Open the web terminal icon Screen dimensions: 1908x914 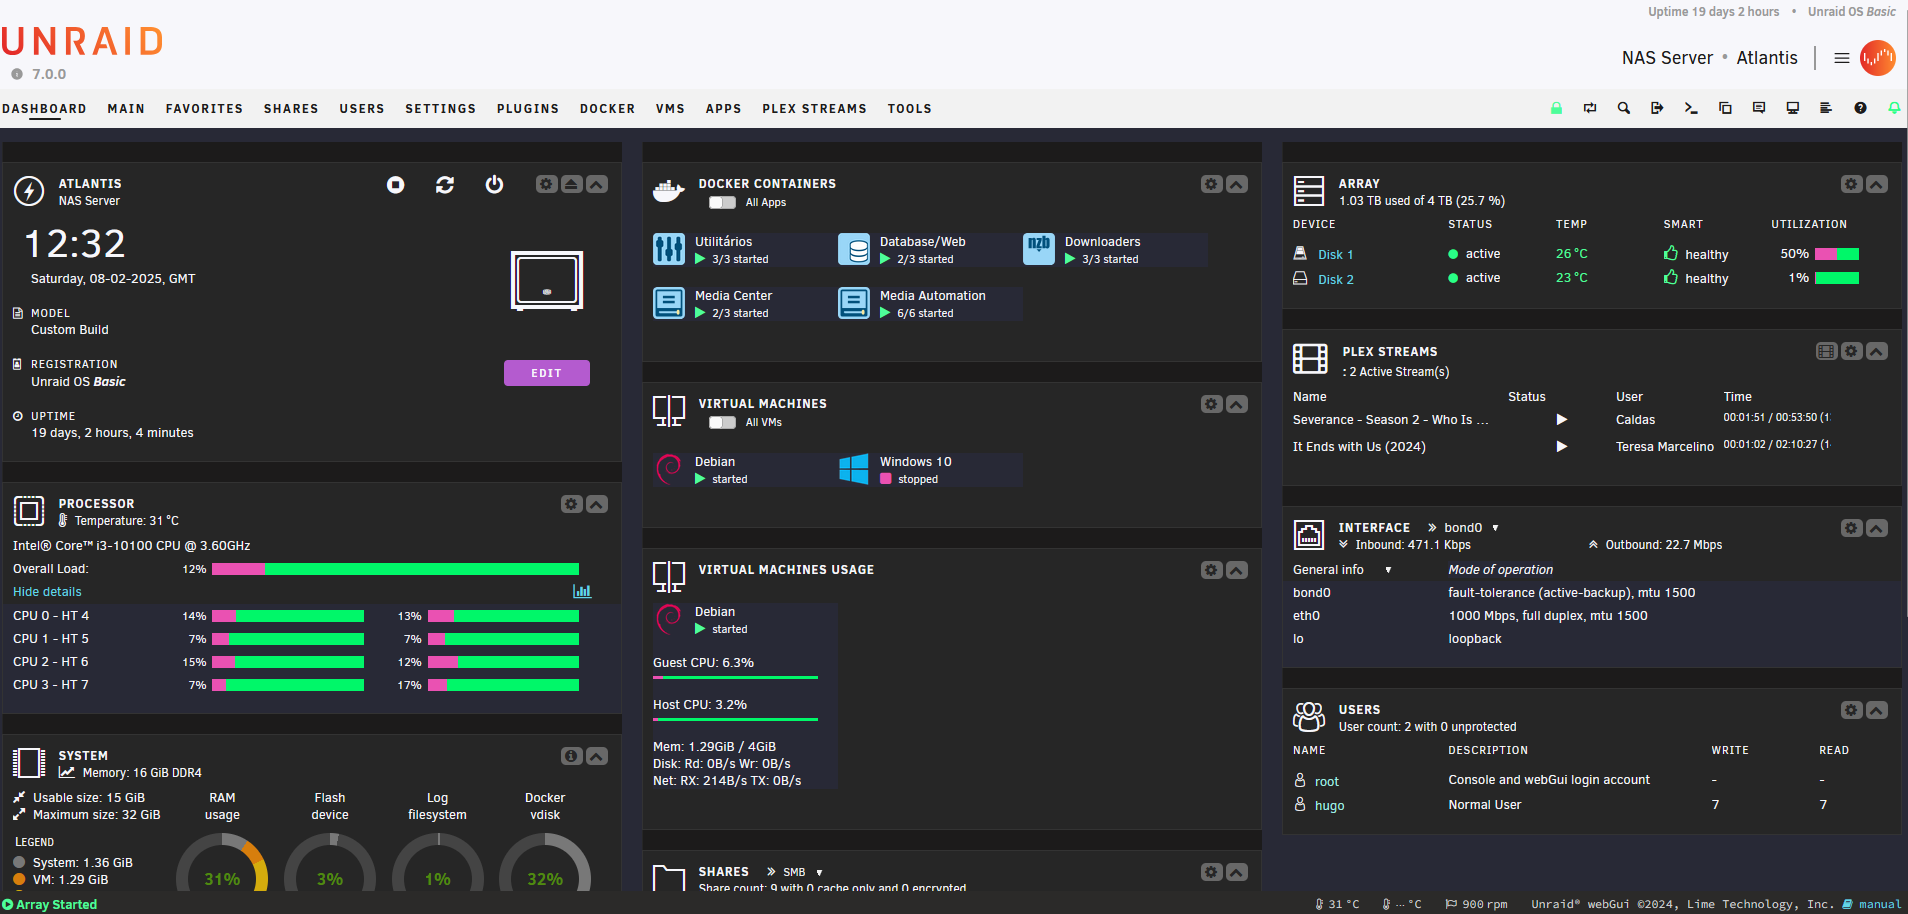1691,108
